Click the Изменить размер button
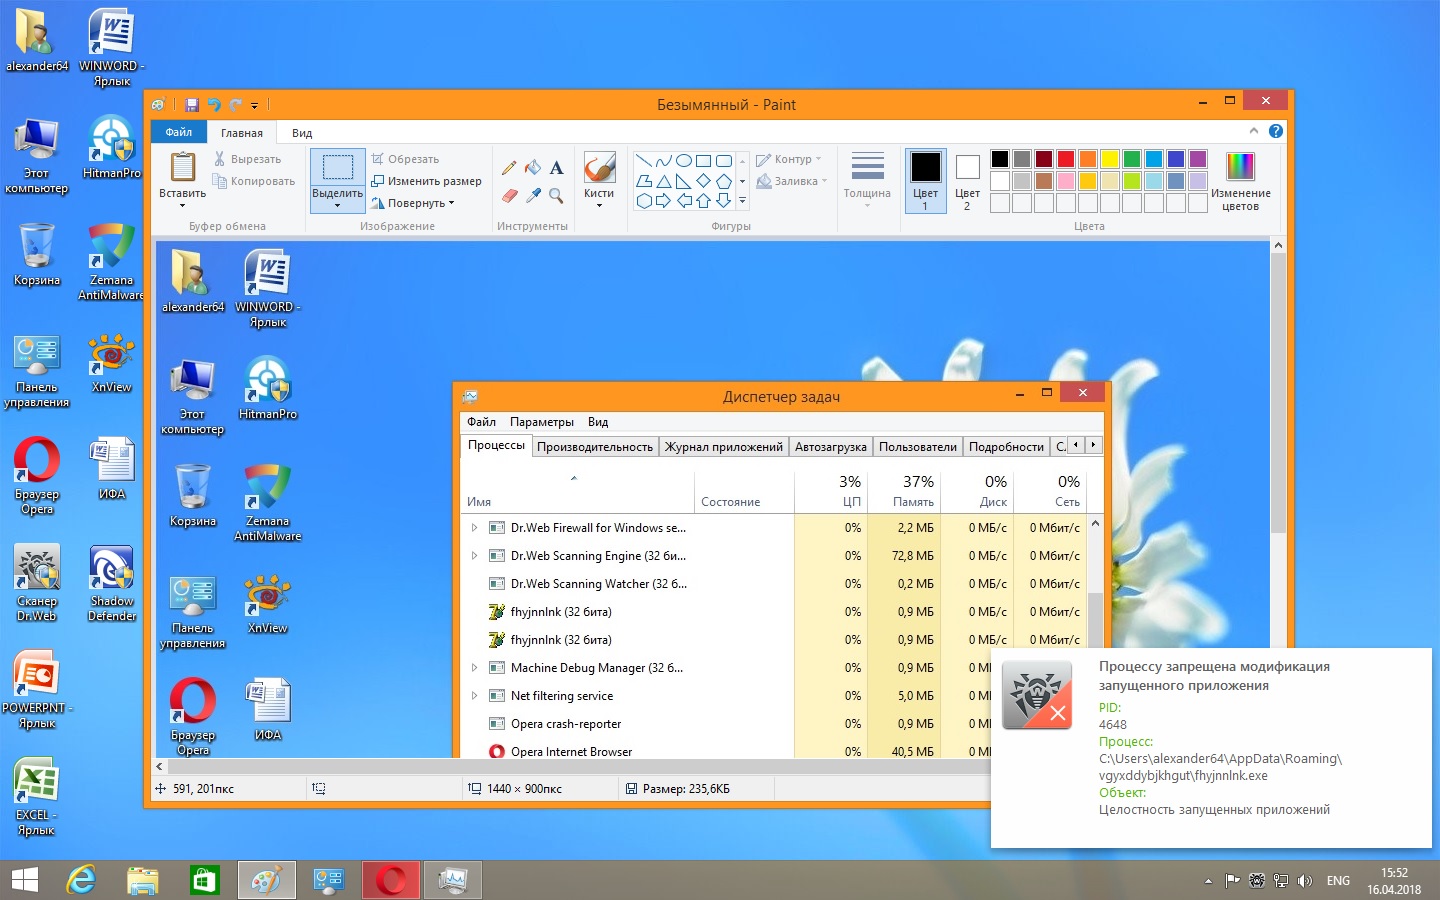 pos(426,181)
